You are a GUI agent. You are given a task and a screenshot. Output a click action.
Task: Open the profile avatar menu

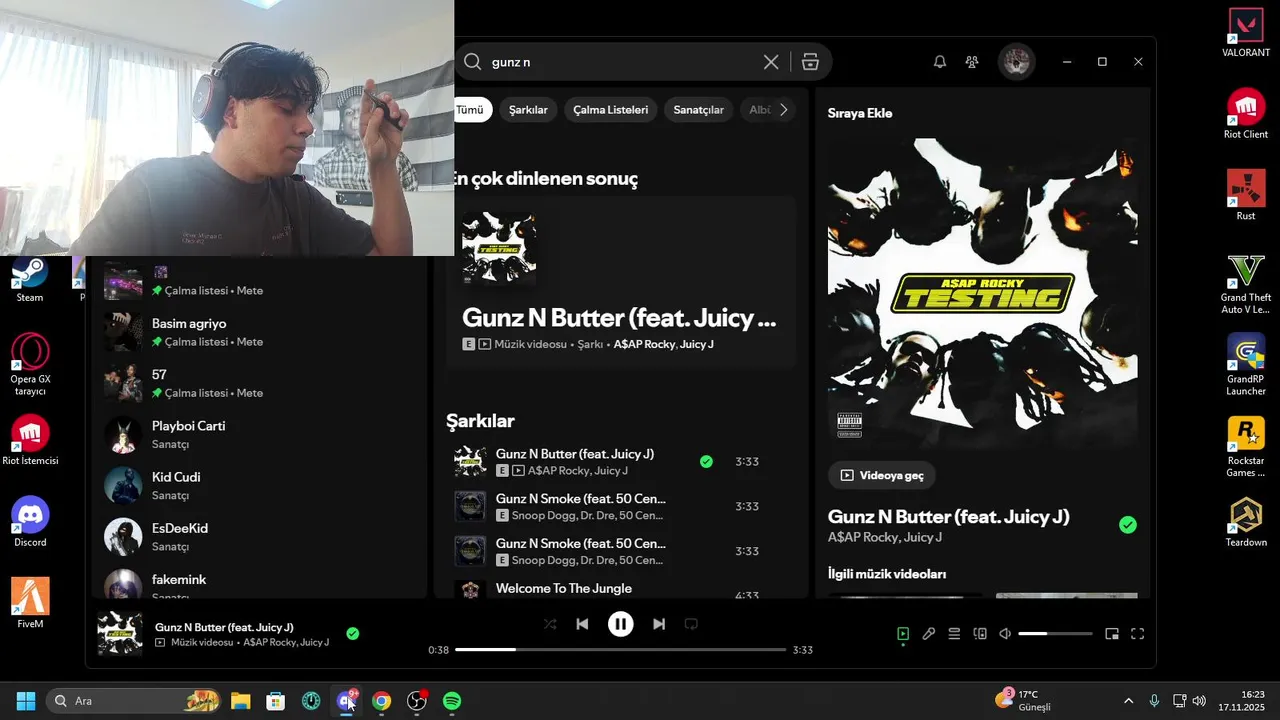point(1017,62)
